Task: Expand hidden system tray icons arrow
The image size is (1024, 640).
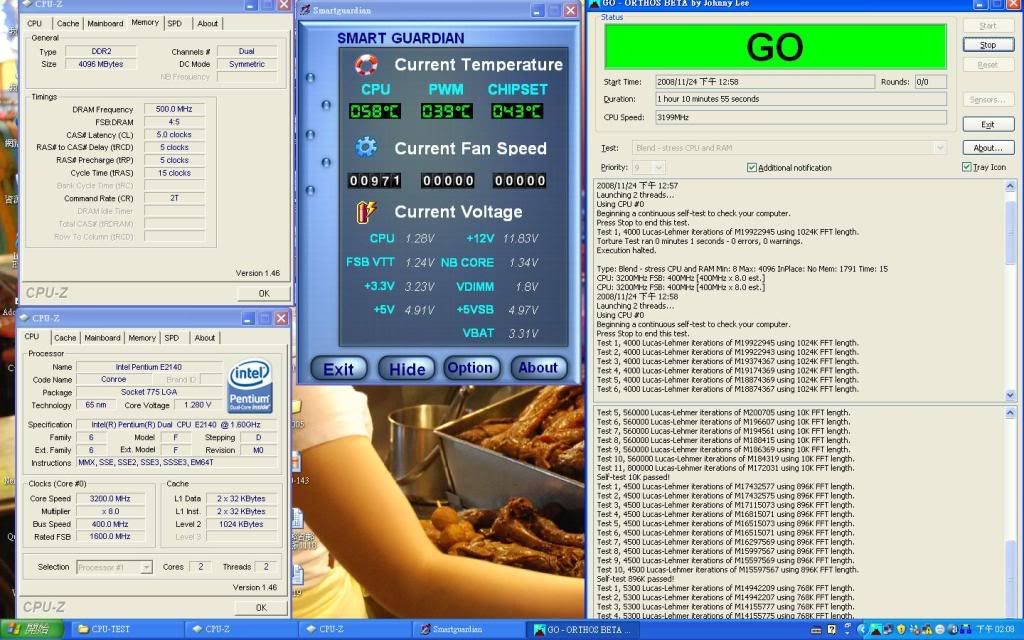Action: tap(861, 630)
